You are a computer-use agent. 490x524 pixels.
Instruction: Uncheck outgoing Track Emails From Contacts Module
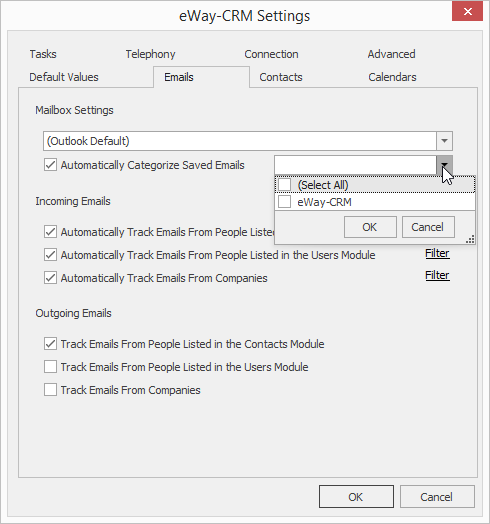(50, 344)
